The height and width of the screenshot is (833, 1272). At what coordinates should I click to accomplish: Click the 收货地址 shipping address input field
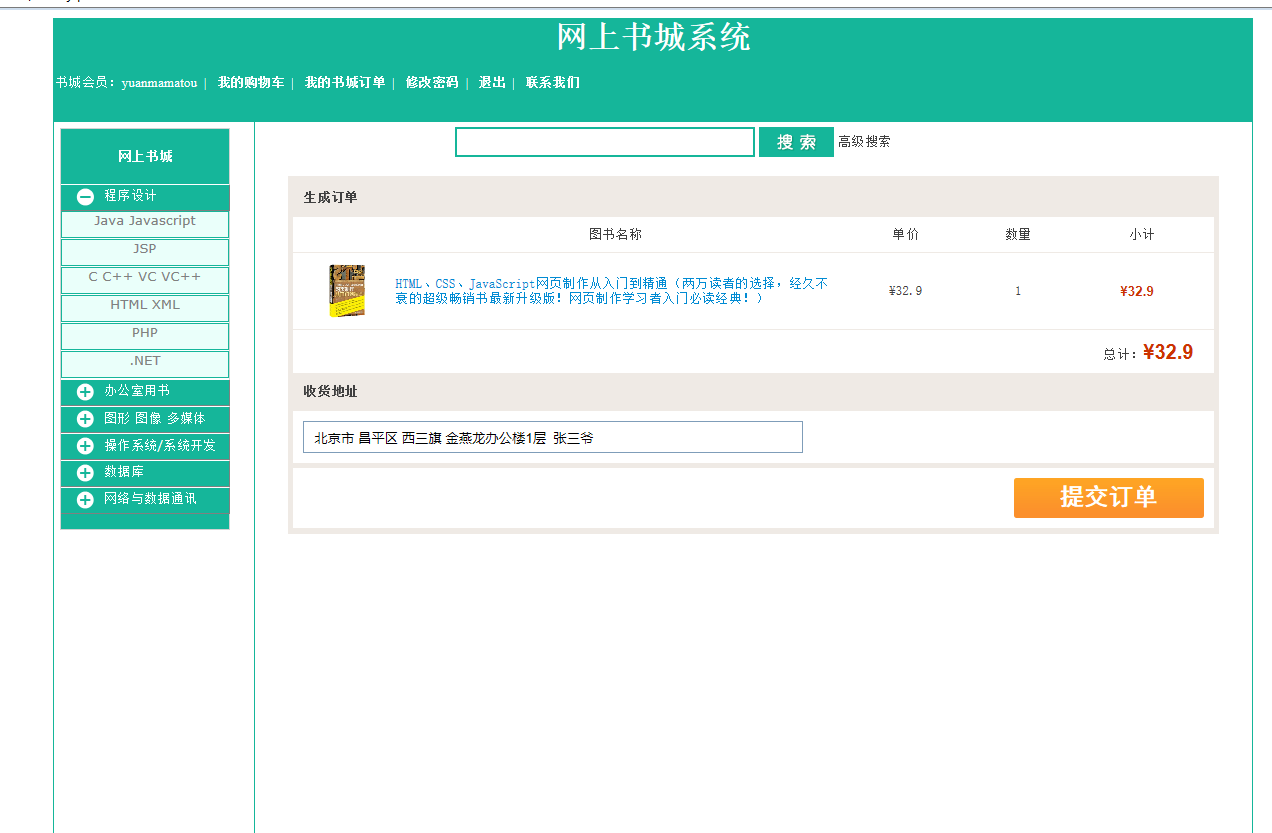552,436
